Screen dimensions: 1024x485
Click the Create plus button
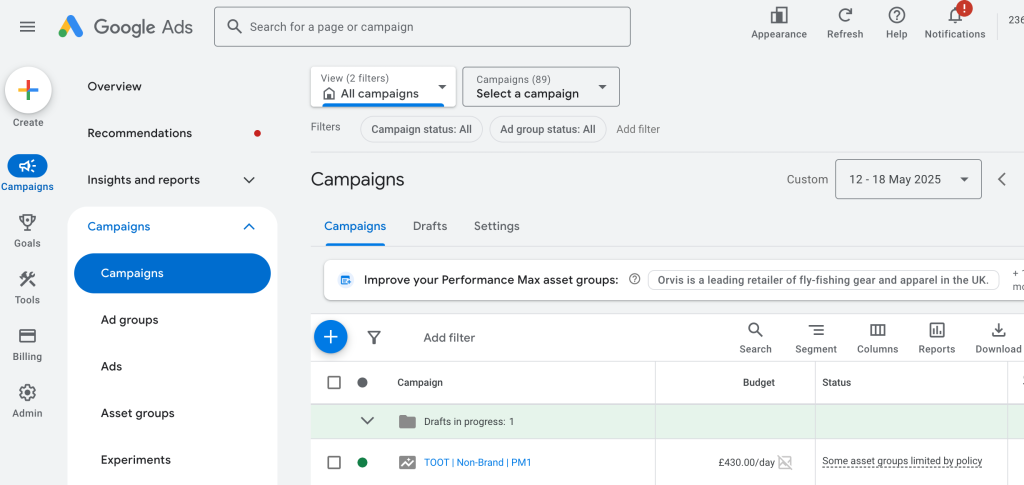coord(28,90)
